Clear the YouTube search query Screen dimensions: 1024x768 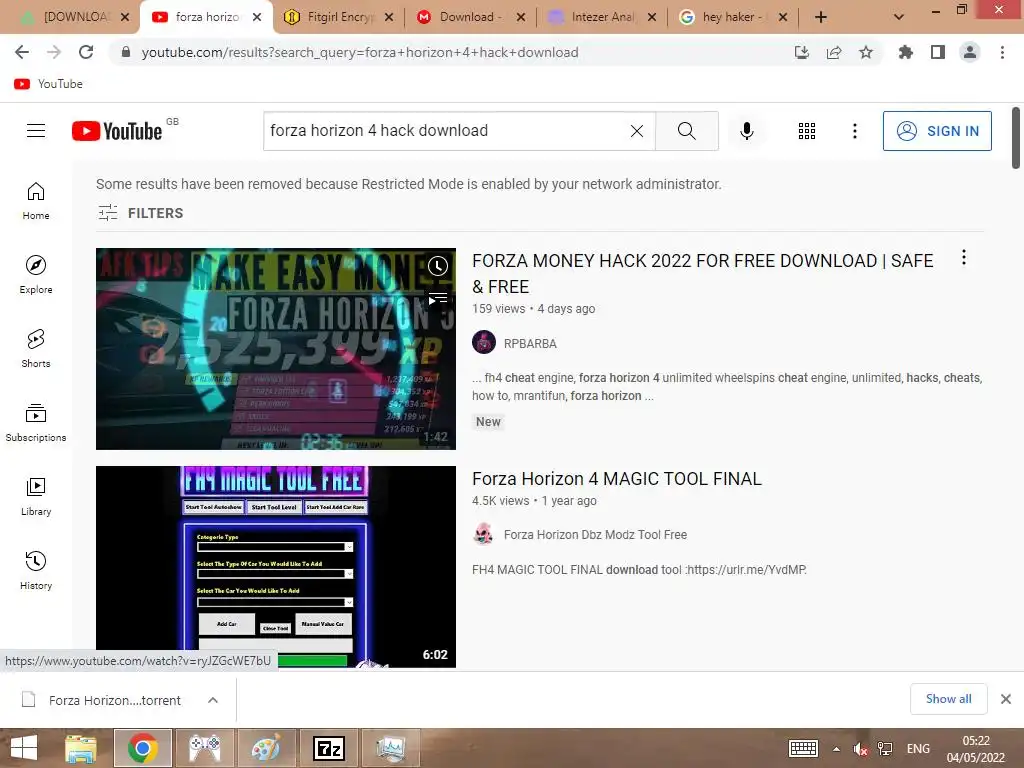(x=637, y=131)
